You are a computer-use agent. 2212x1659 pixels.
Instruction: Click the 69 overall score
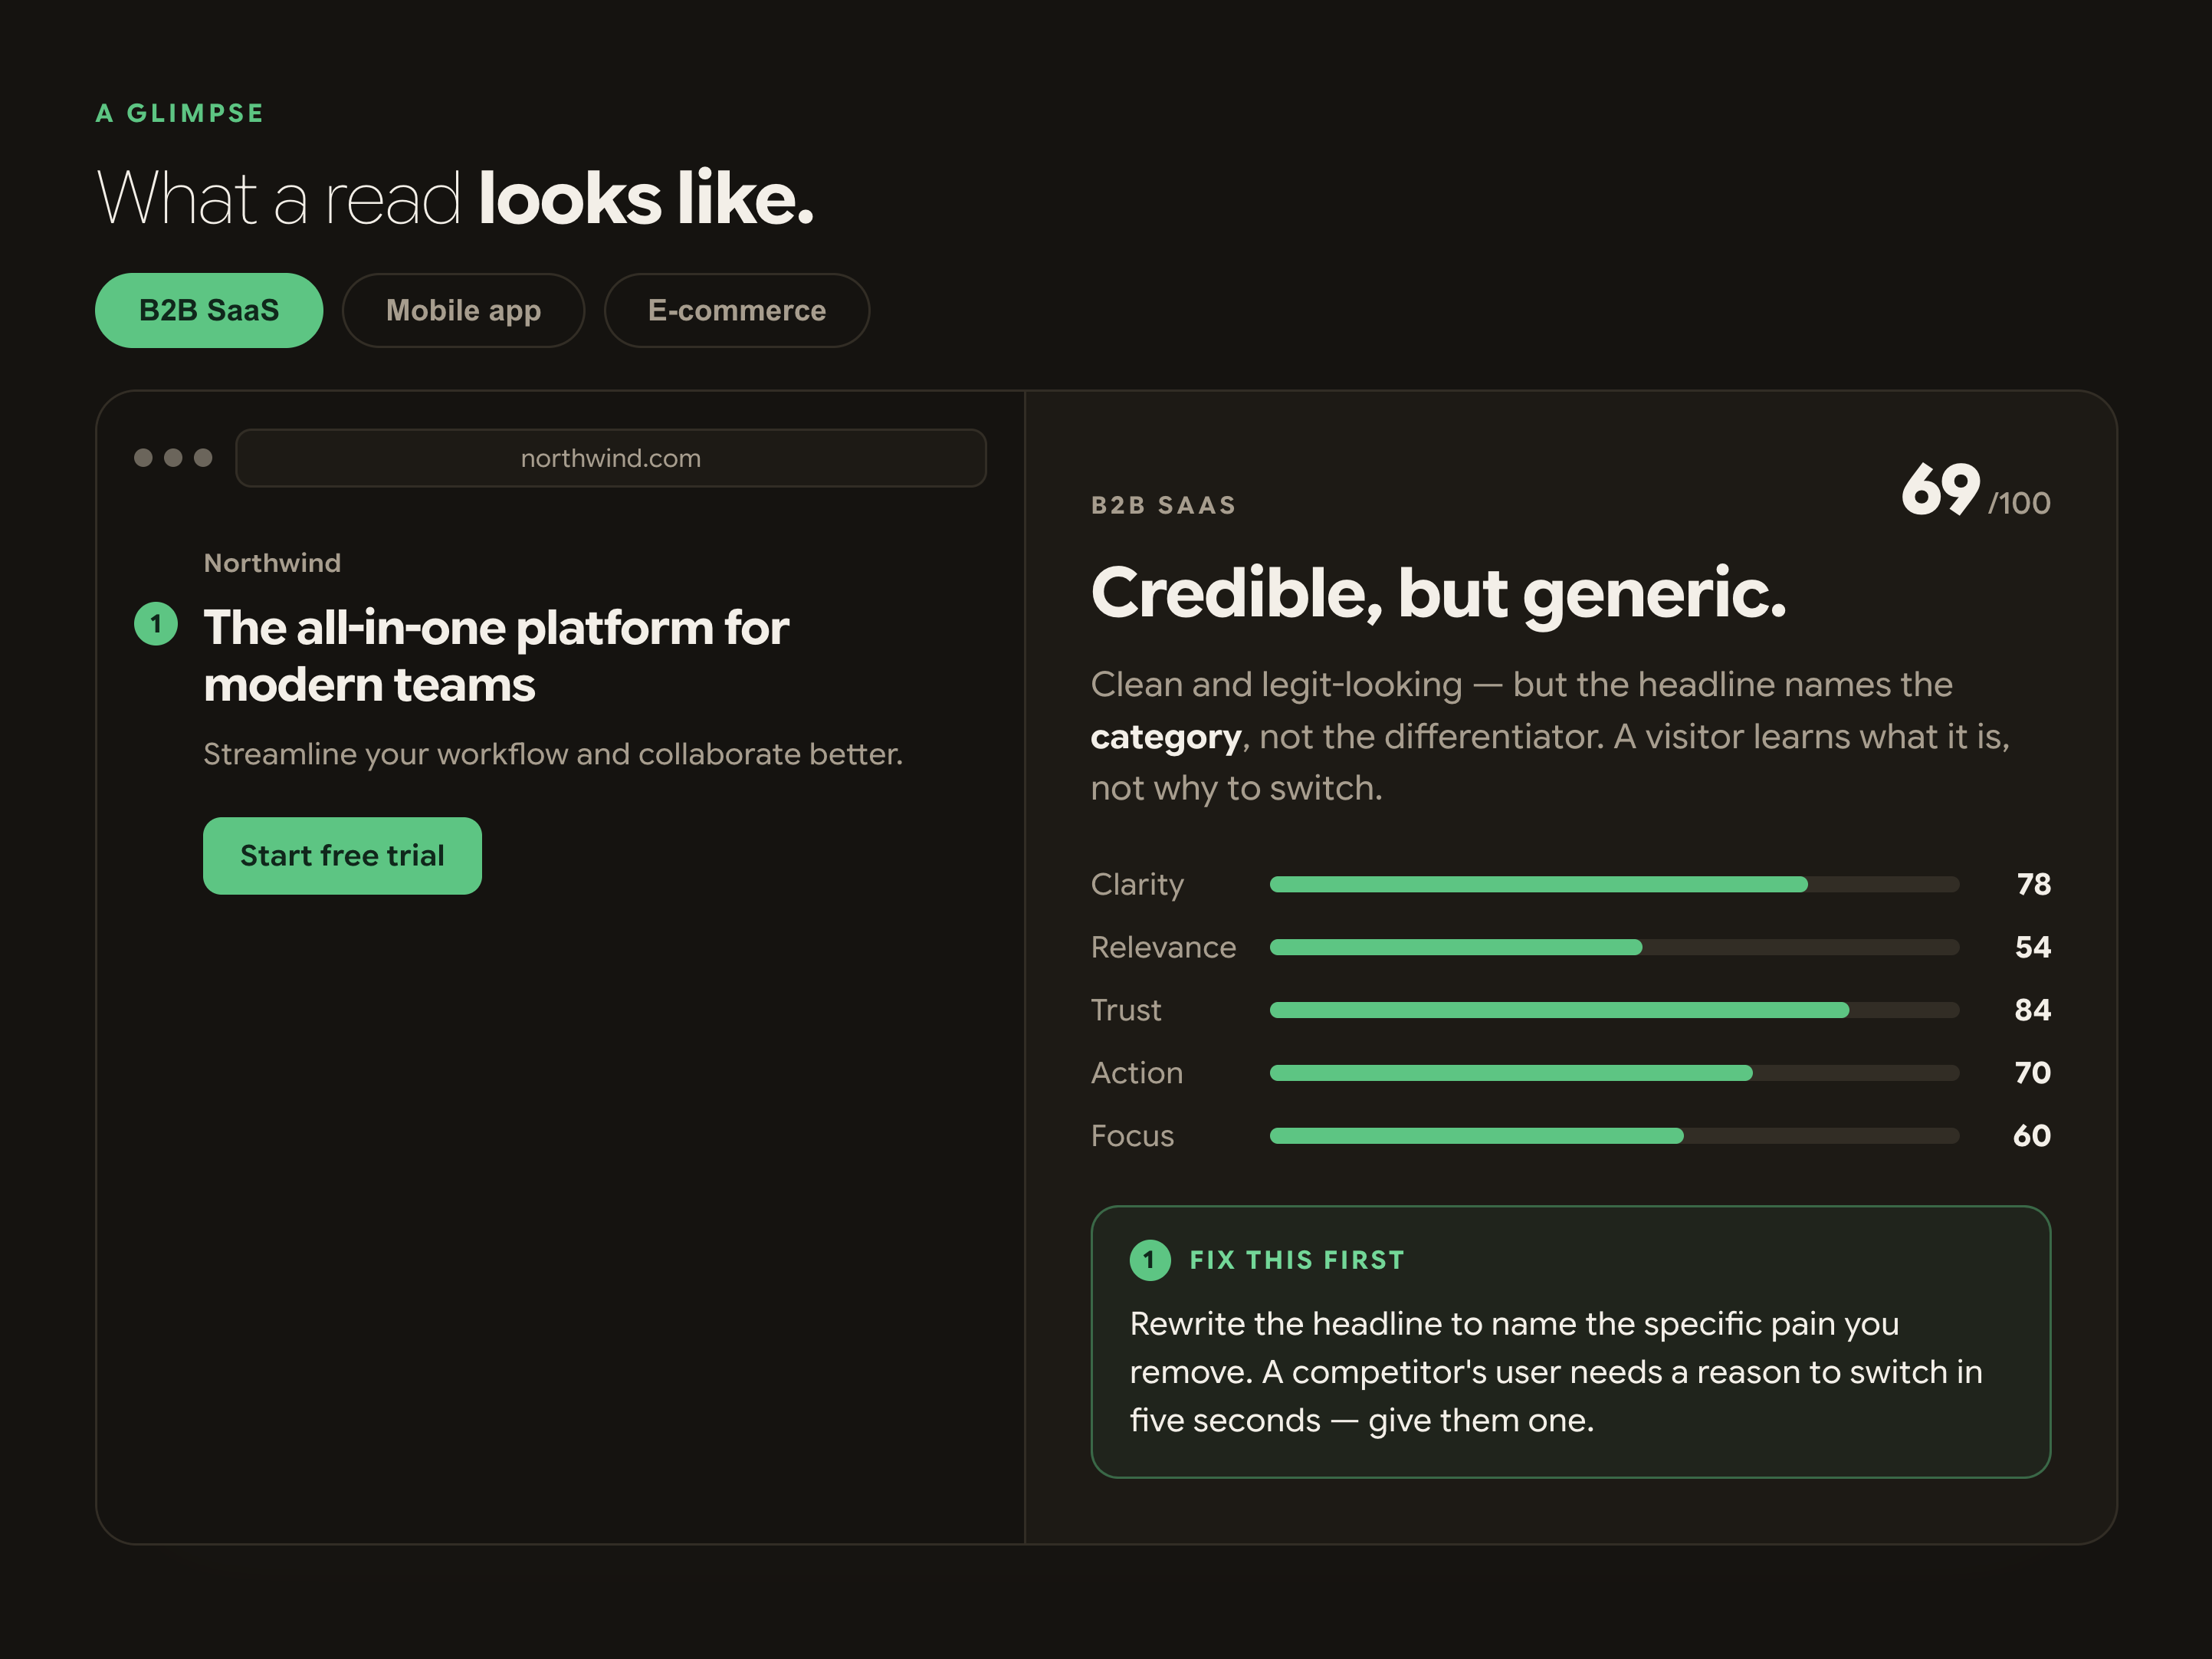pyautogui.click(x=1940, y=490)
